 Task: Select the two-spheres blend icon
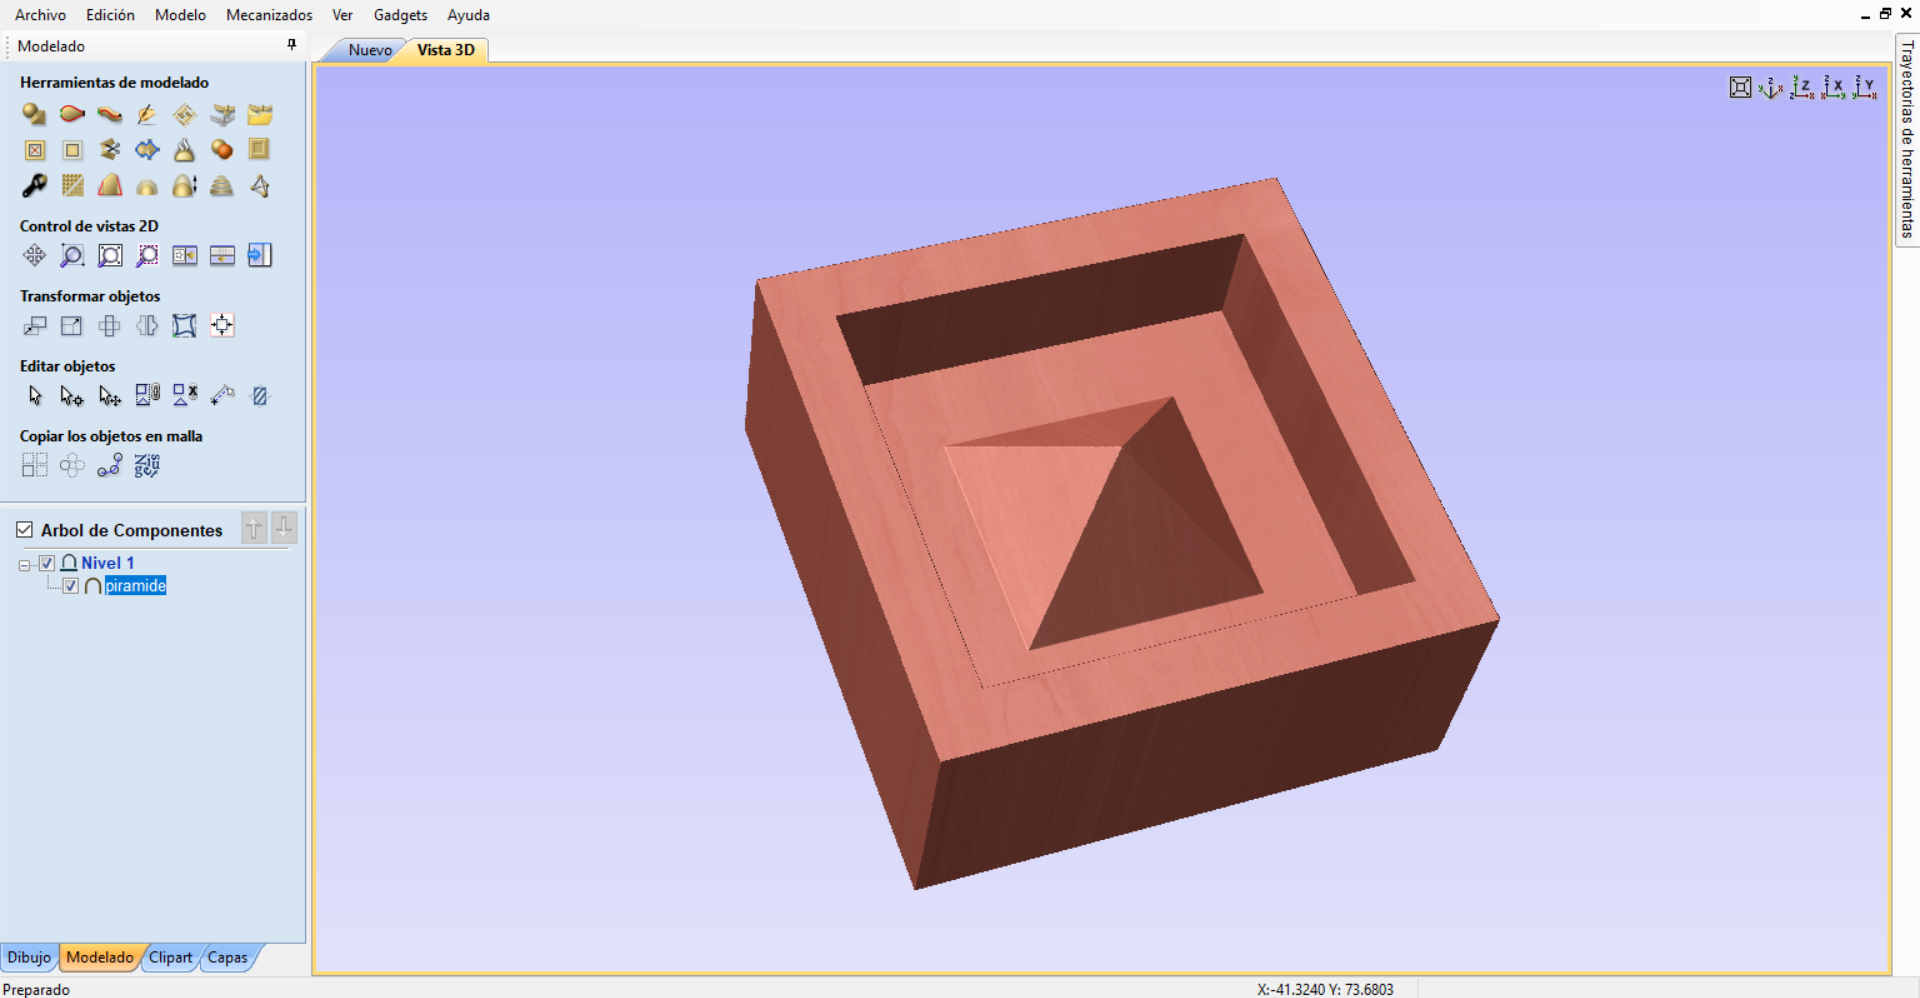coord(222,150)
